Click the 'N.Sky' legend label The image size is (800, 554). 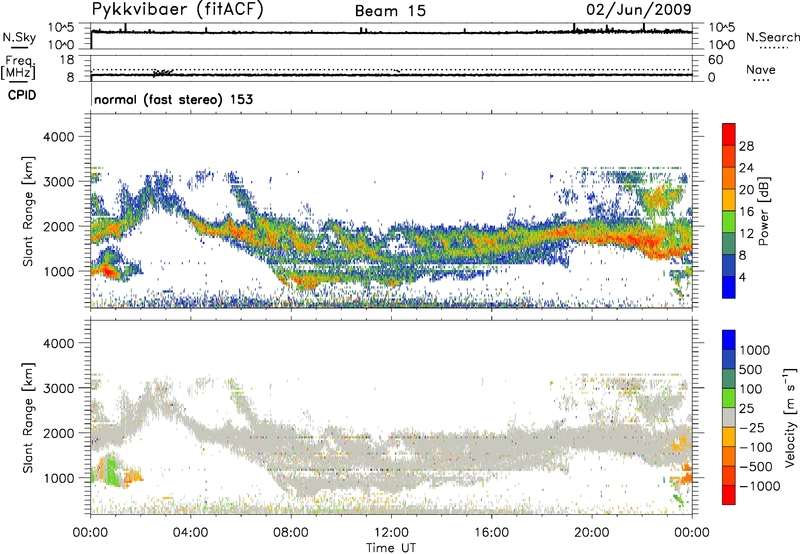pyautogui.click(x=19, y=37)
